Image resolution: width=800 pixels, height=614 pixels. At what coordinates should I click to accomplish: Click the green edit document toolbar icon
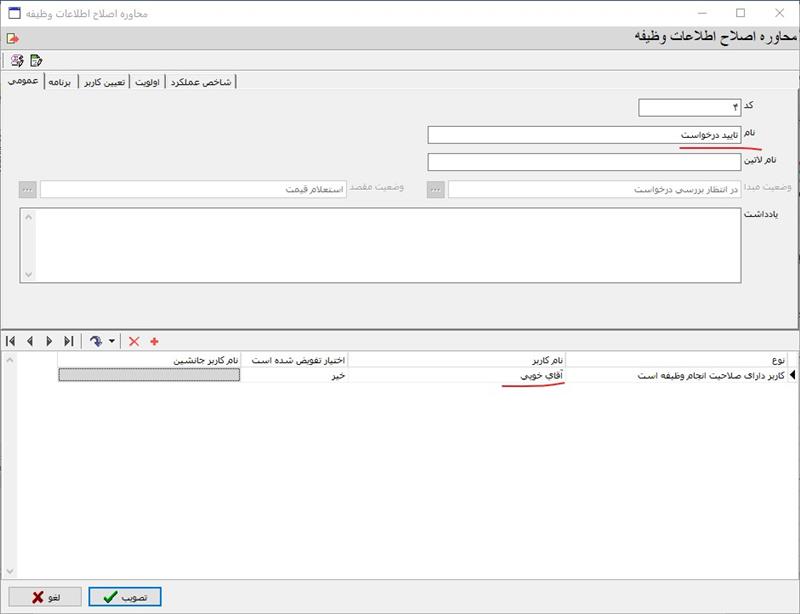point(36,61)
